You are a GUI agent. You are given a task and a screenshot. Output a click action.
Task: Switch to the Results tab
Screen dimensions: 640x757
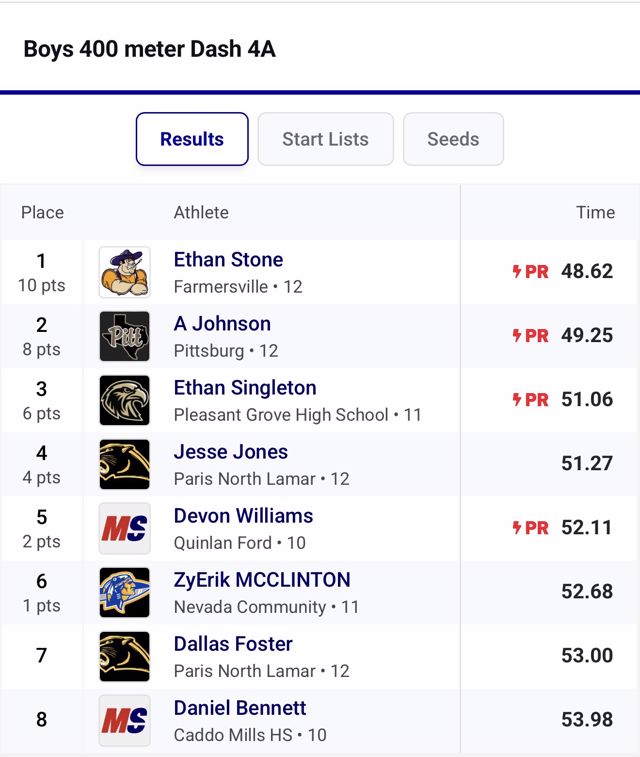click(192, 139)
